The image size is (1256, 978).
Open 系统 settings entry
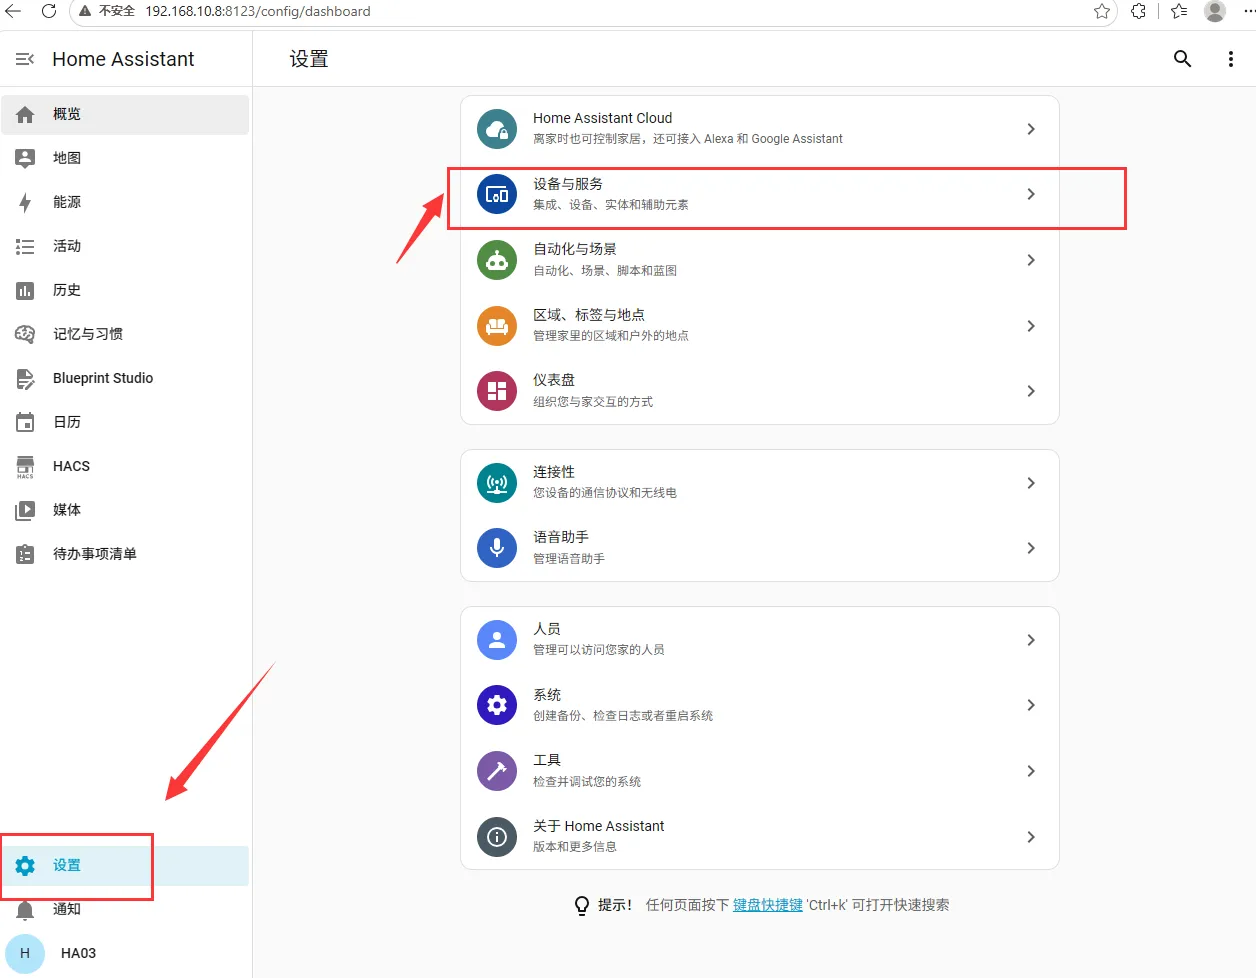(x=760, y=705)
